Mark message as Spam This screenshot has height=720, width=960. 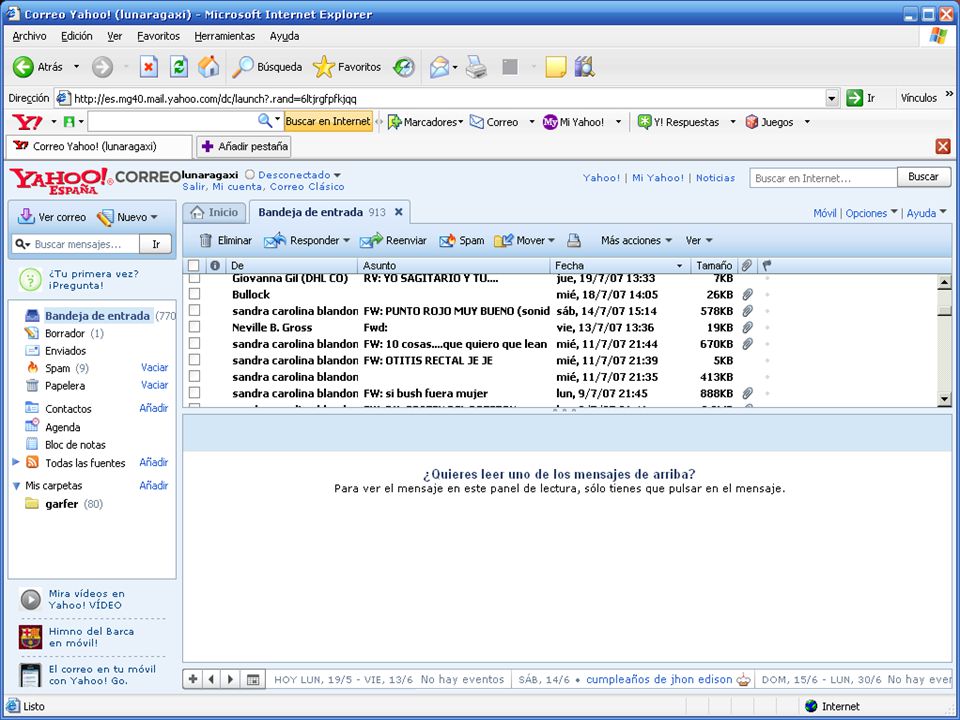click(x=462, y=241)
